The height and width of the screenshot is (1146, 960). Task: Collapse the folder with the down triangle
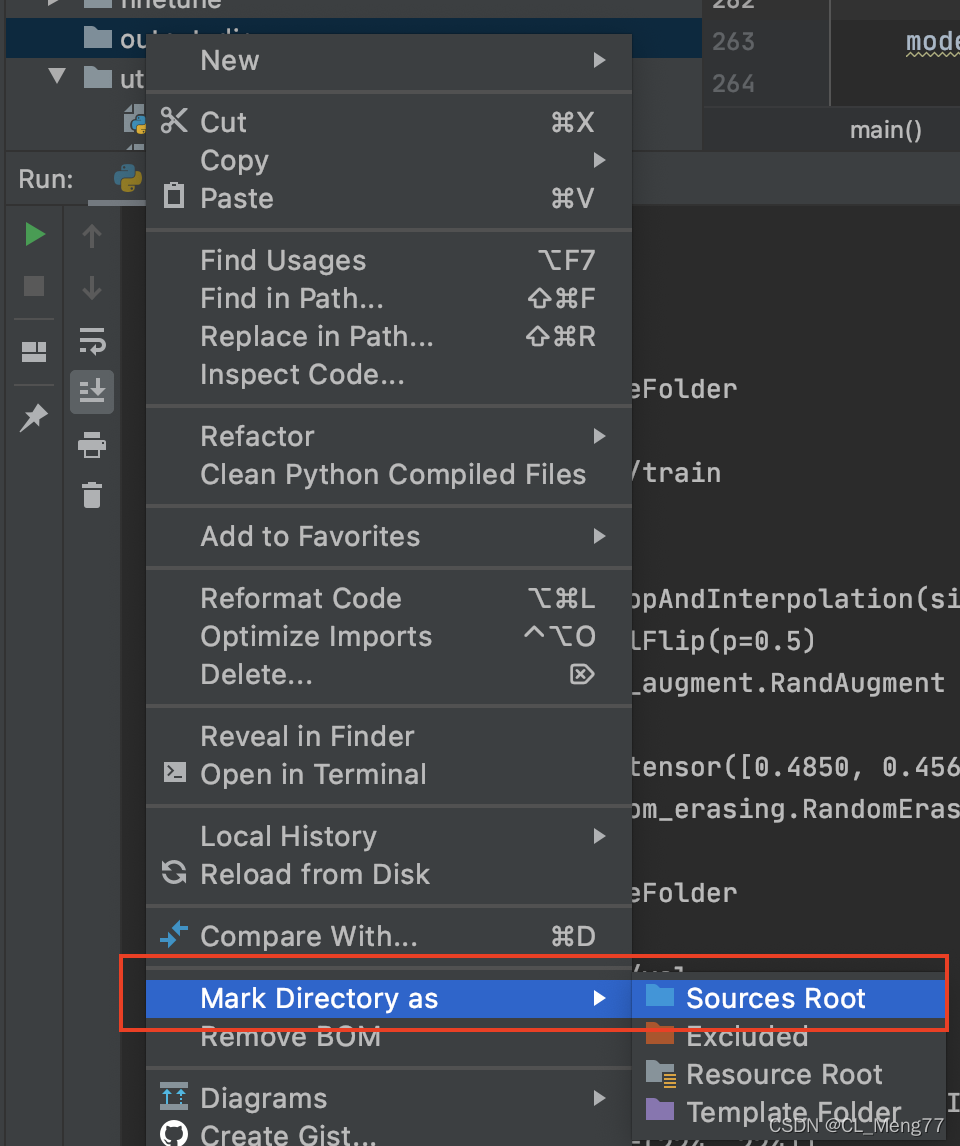pos(57,76)
